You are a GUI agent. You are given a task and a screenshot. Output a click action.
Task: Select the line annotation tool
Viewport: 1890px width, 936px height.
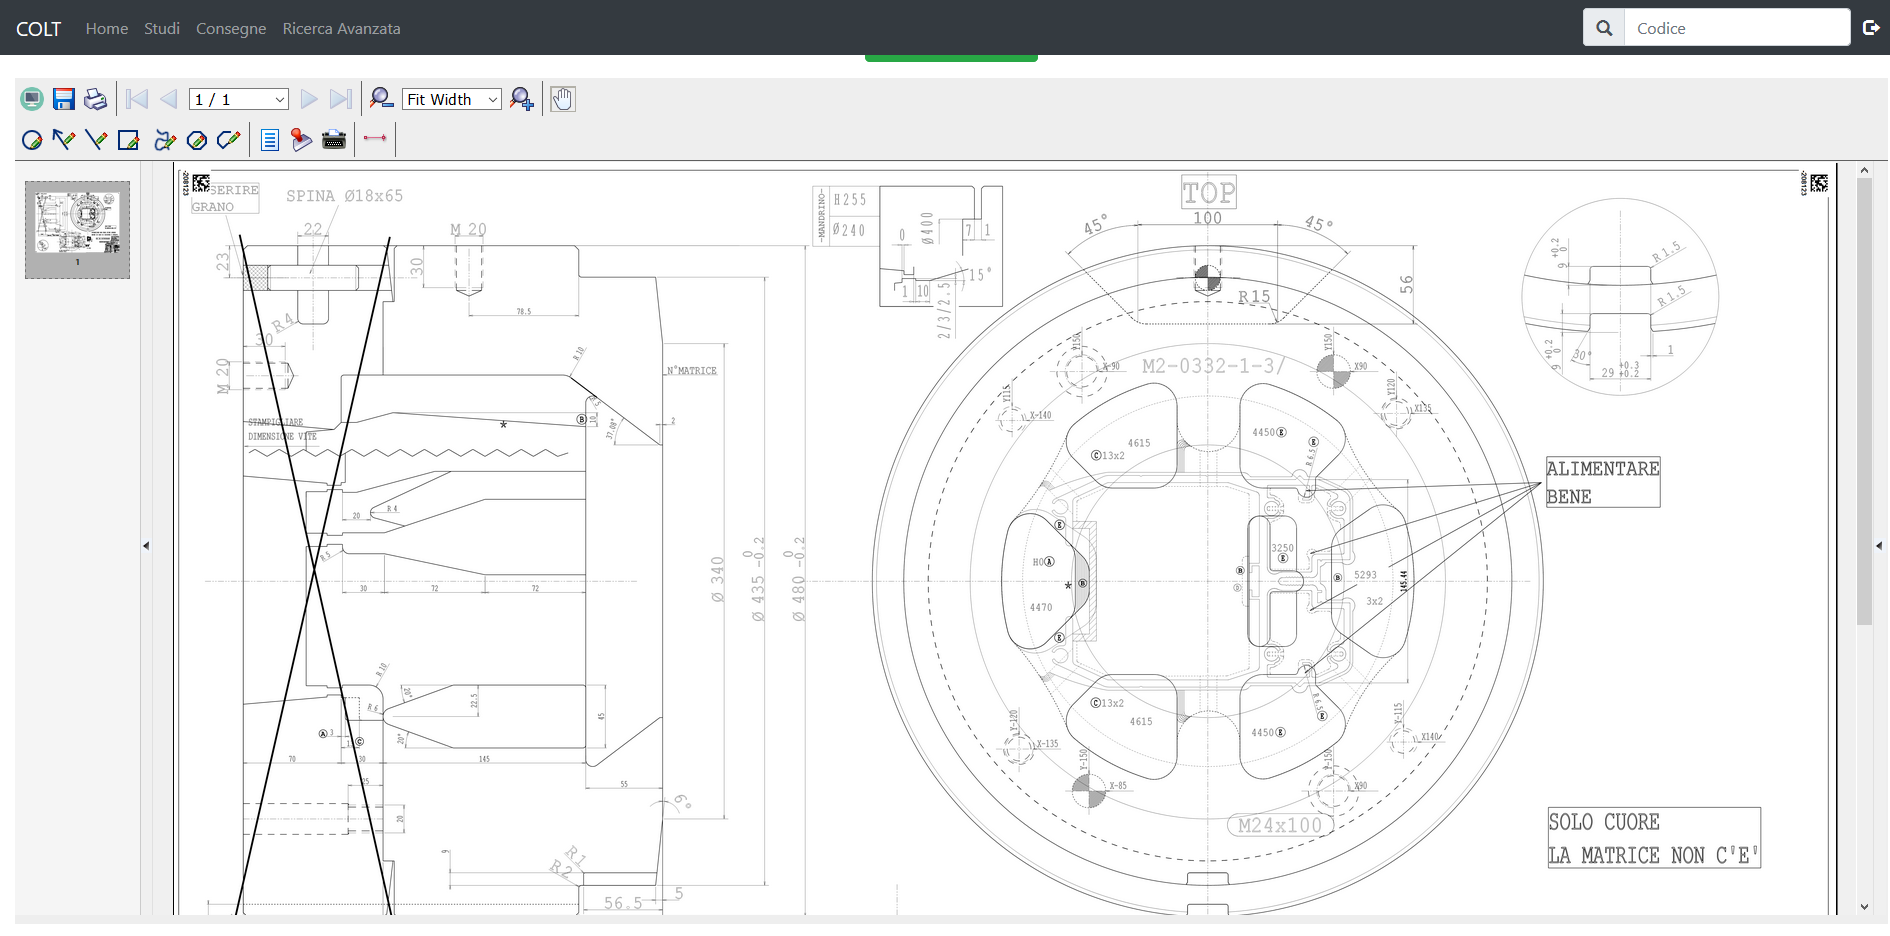[x=96, y=140]
